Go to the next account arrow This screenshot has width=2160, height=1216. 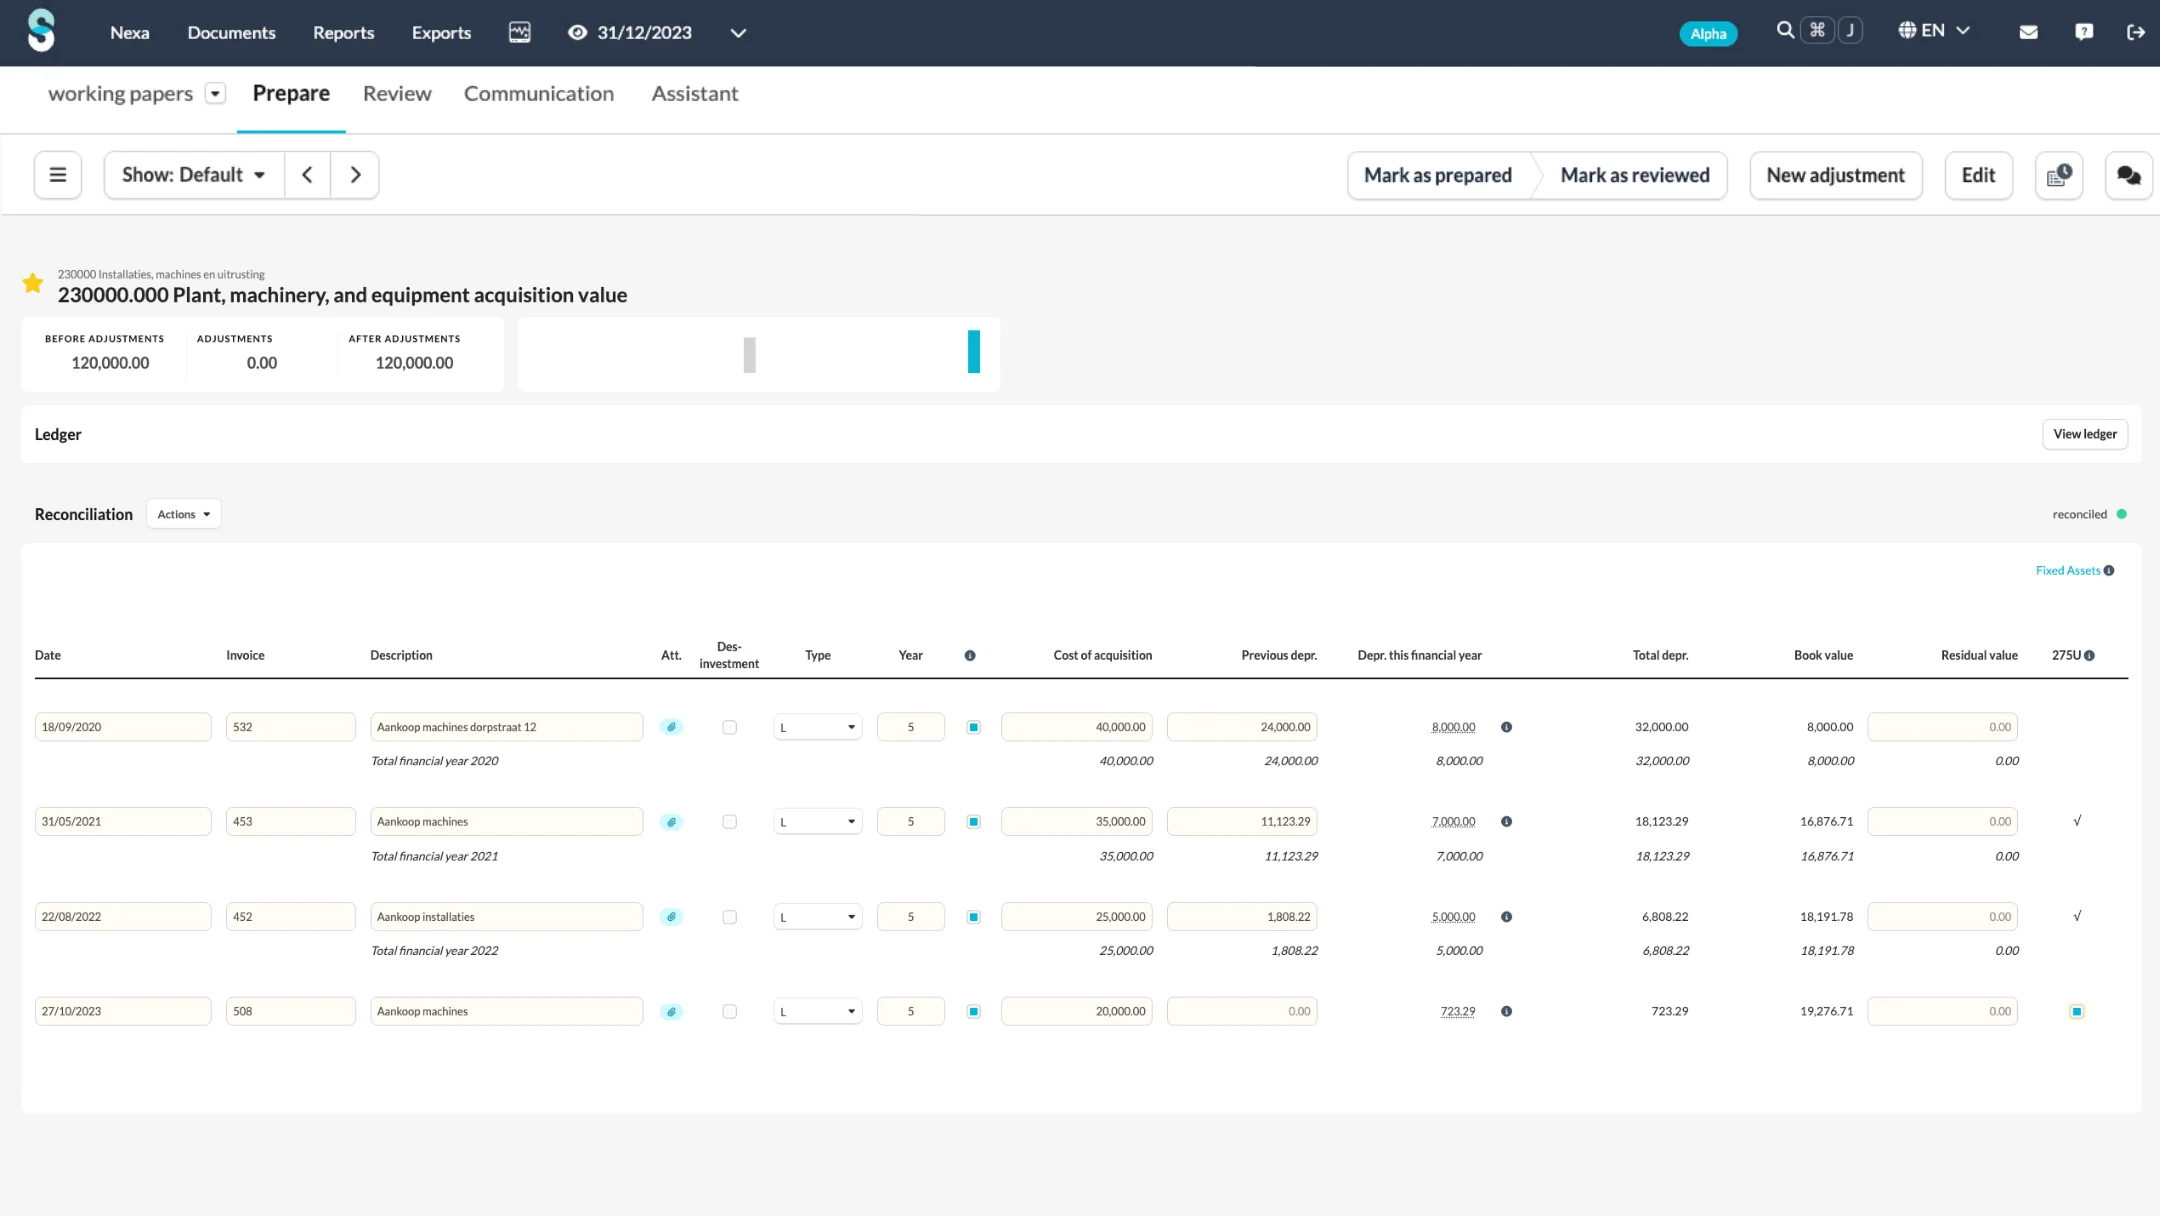355,175
